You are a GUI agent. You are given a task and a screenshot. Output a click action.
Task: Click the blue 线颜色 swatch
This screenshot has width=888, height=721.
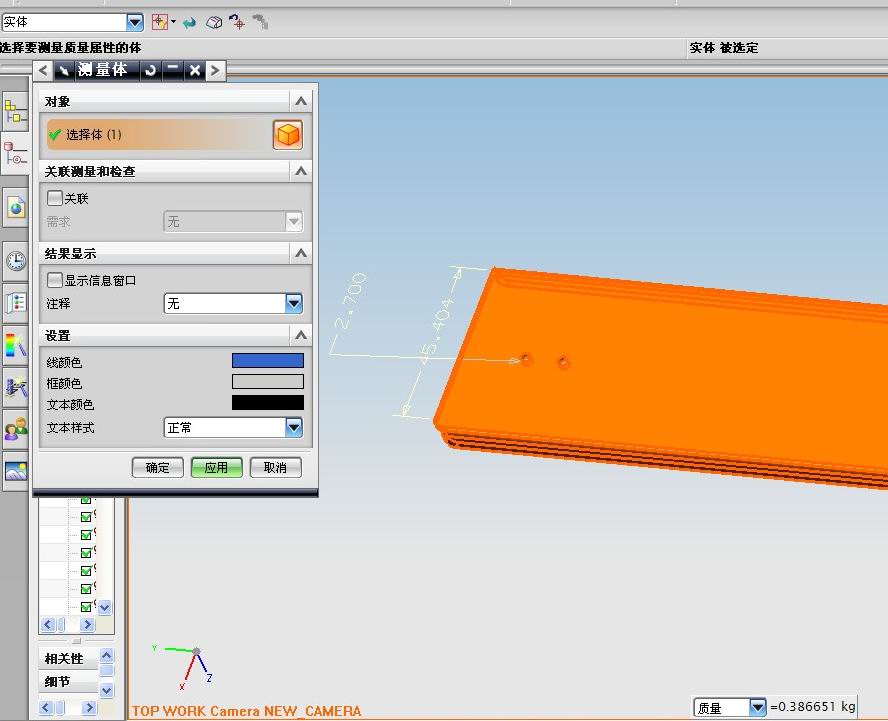[x=268, y=361]
